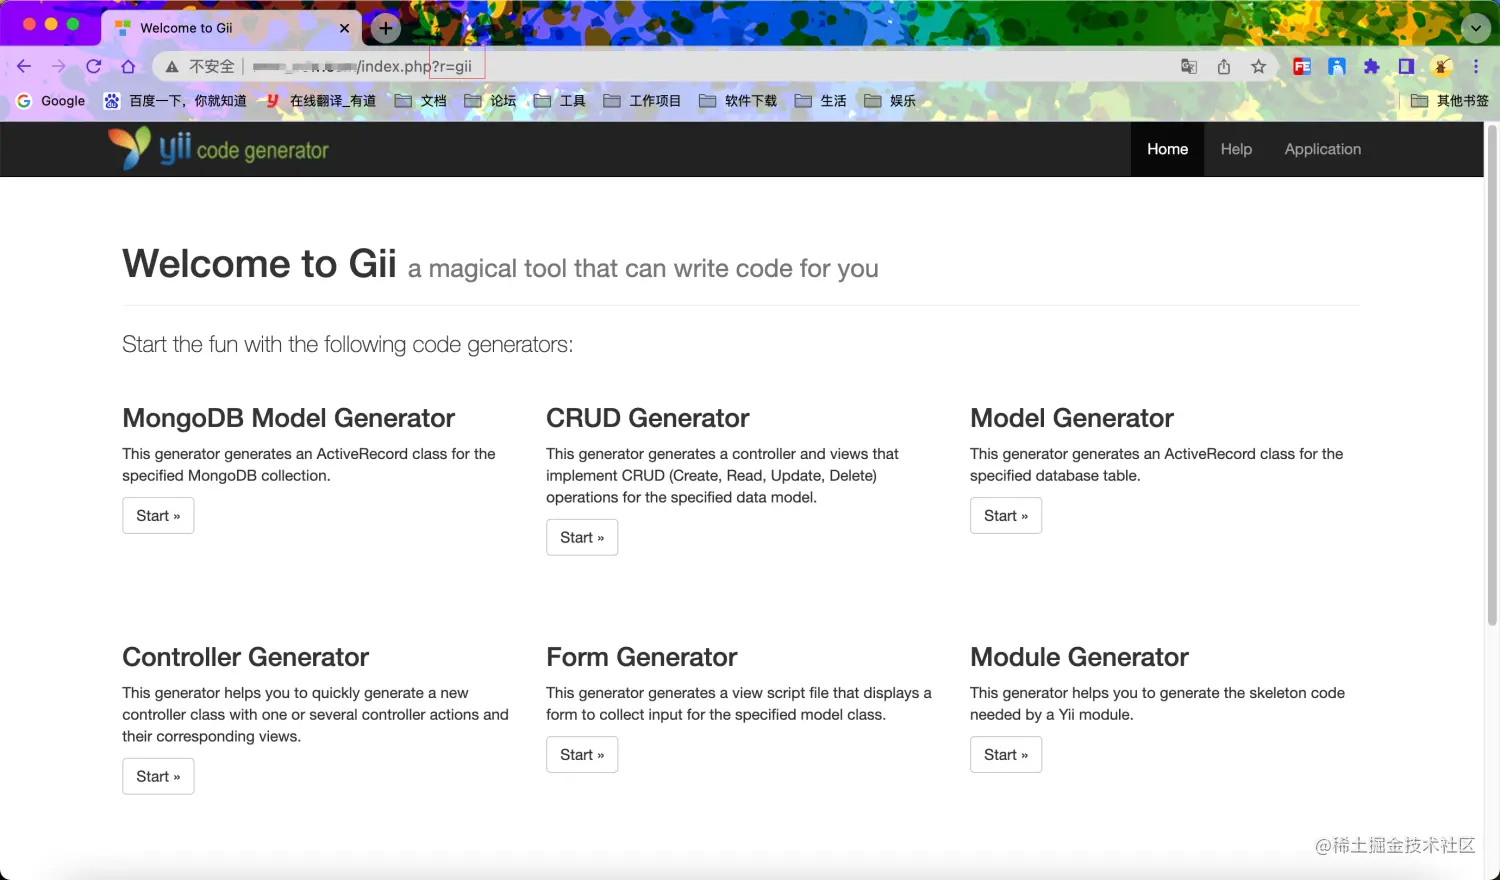The image size is (1500, 880).
Task: Start the CRUD Generator
Action: click(x=582, y=538)
